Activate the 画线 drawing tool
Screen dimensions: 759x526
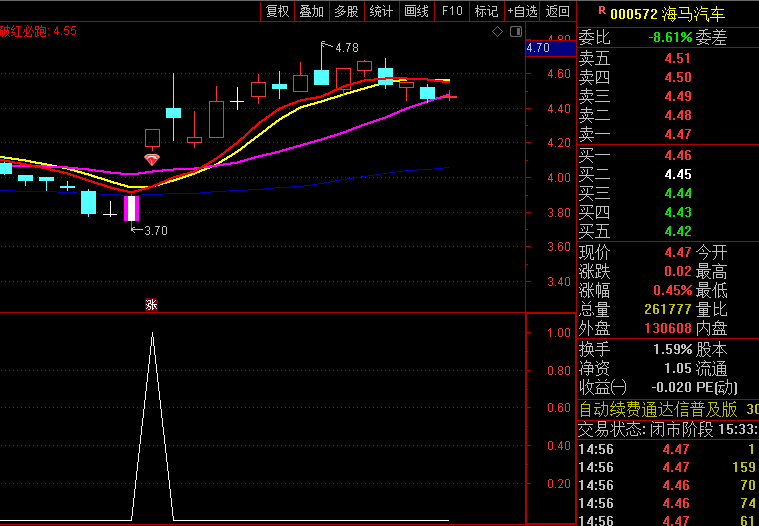(416, 11)
